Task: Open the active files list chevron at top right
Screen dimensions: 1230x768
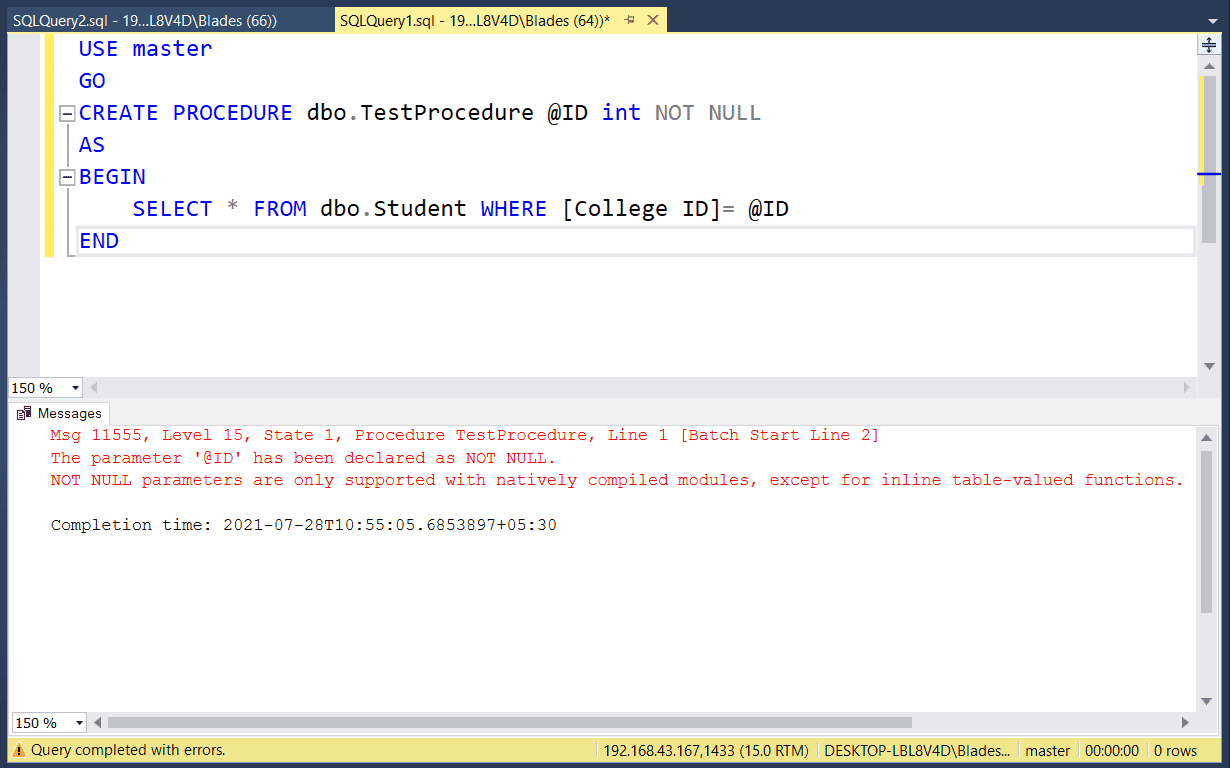Action: coord(1211,19)
